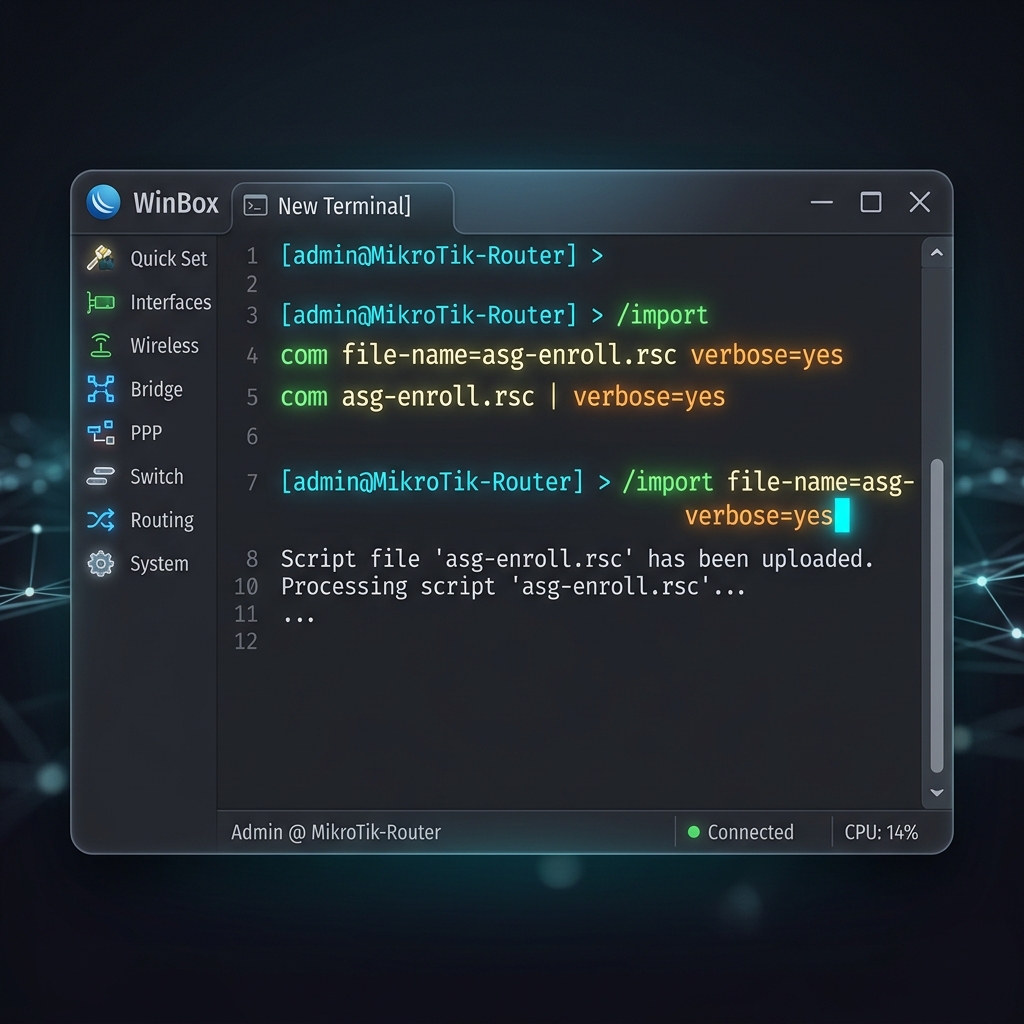Open the Interfaces menu label
1024x1024 pixels.
pyautogui.click(x=170, y=302)
